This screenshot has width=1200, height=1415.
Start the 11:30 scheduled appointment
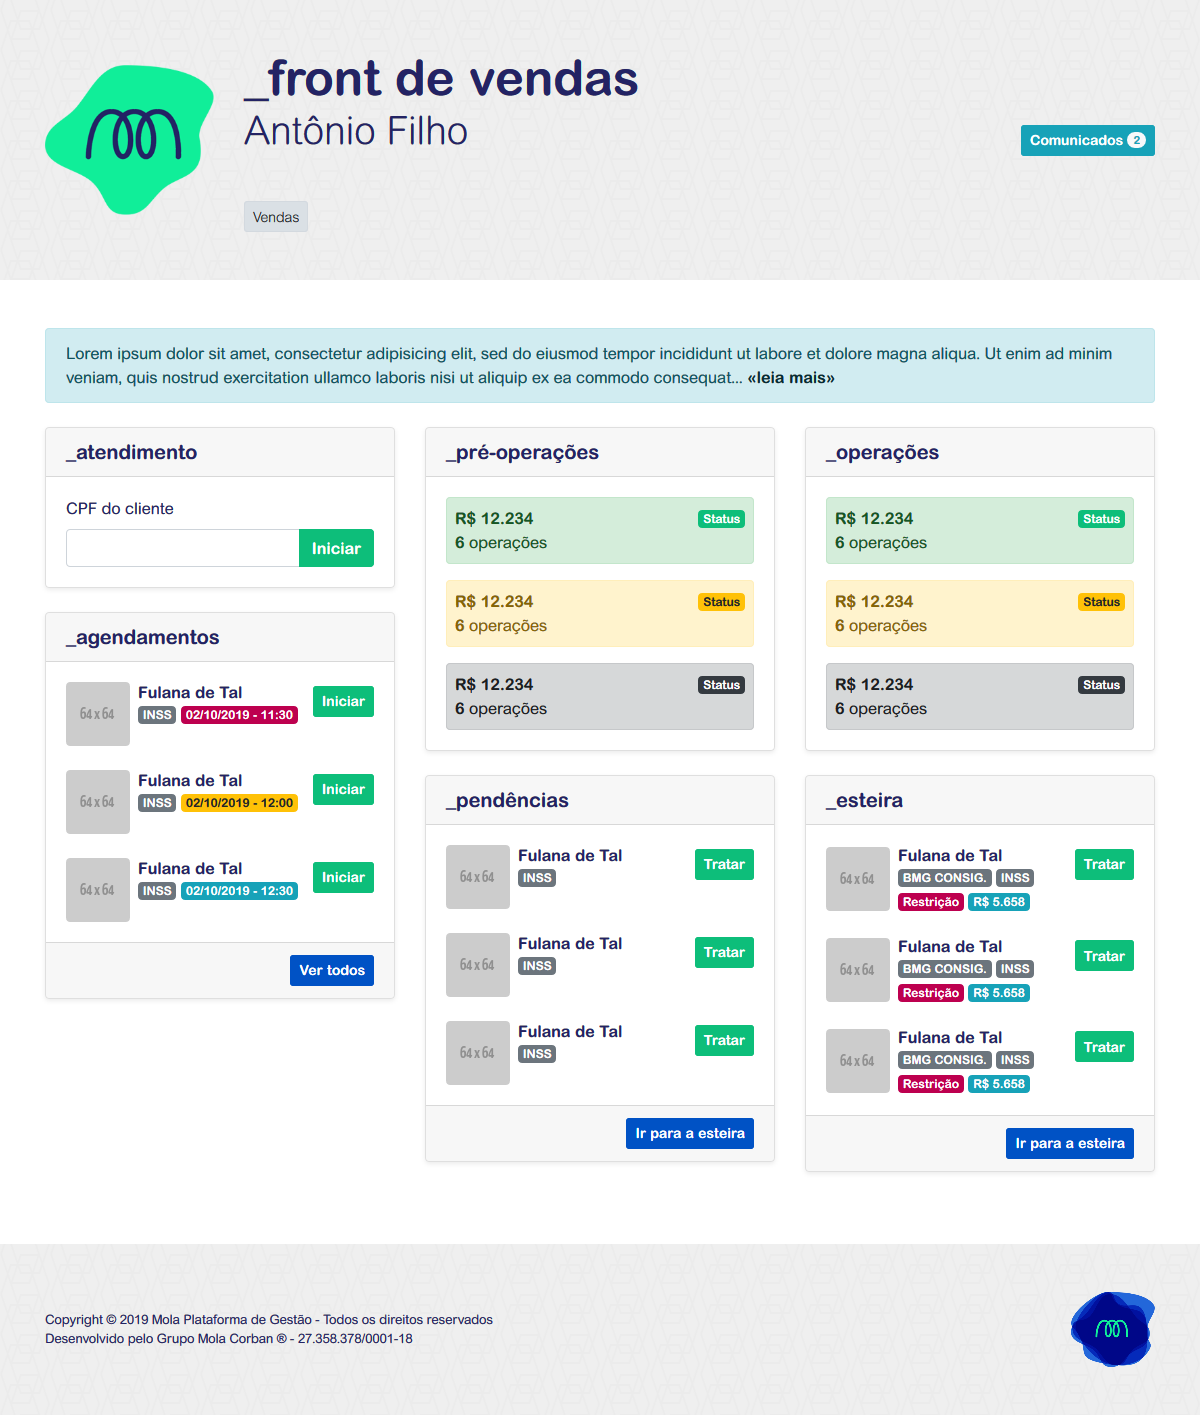(343, 701)
